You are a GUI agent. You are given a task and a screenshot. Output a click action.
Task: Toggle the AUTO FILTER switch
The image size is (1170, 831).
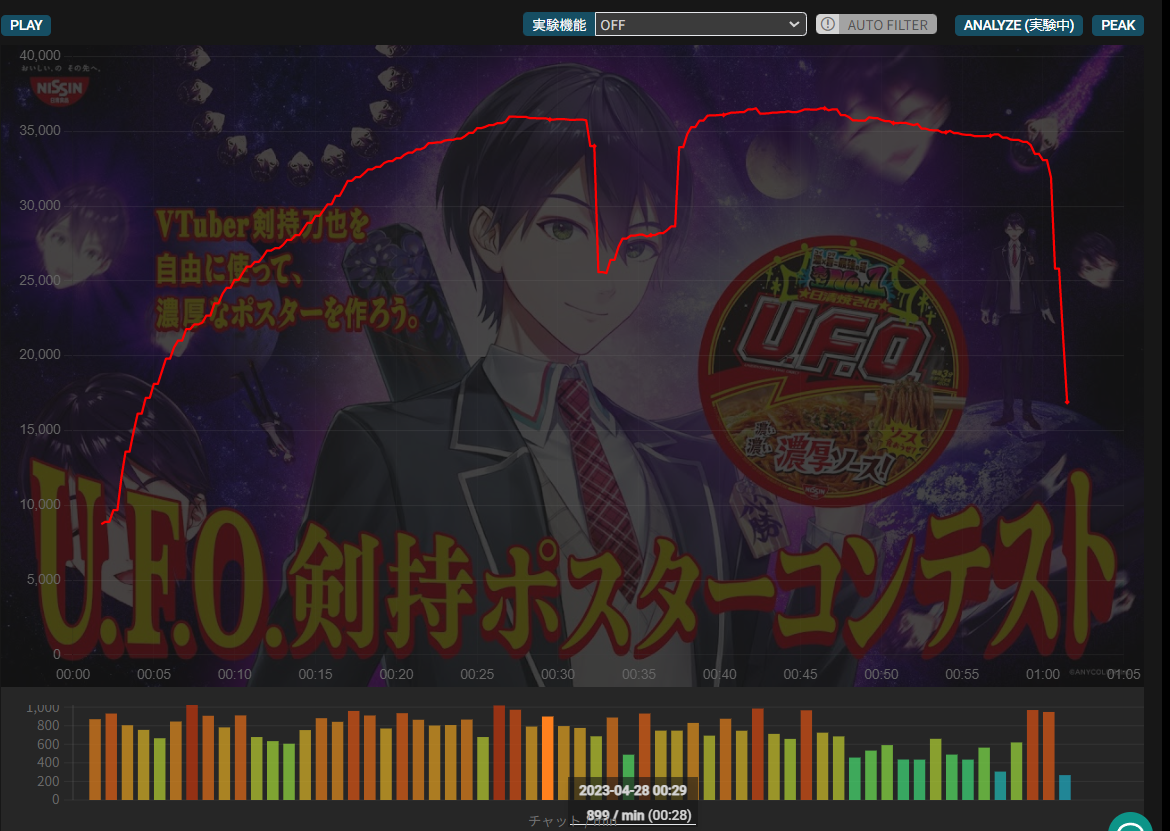876,25
